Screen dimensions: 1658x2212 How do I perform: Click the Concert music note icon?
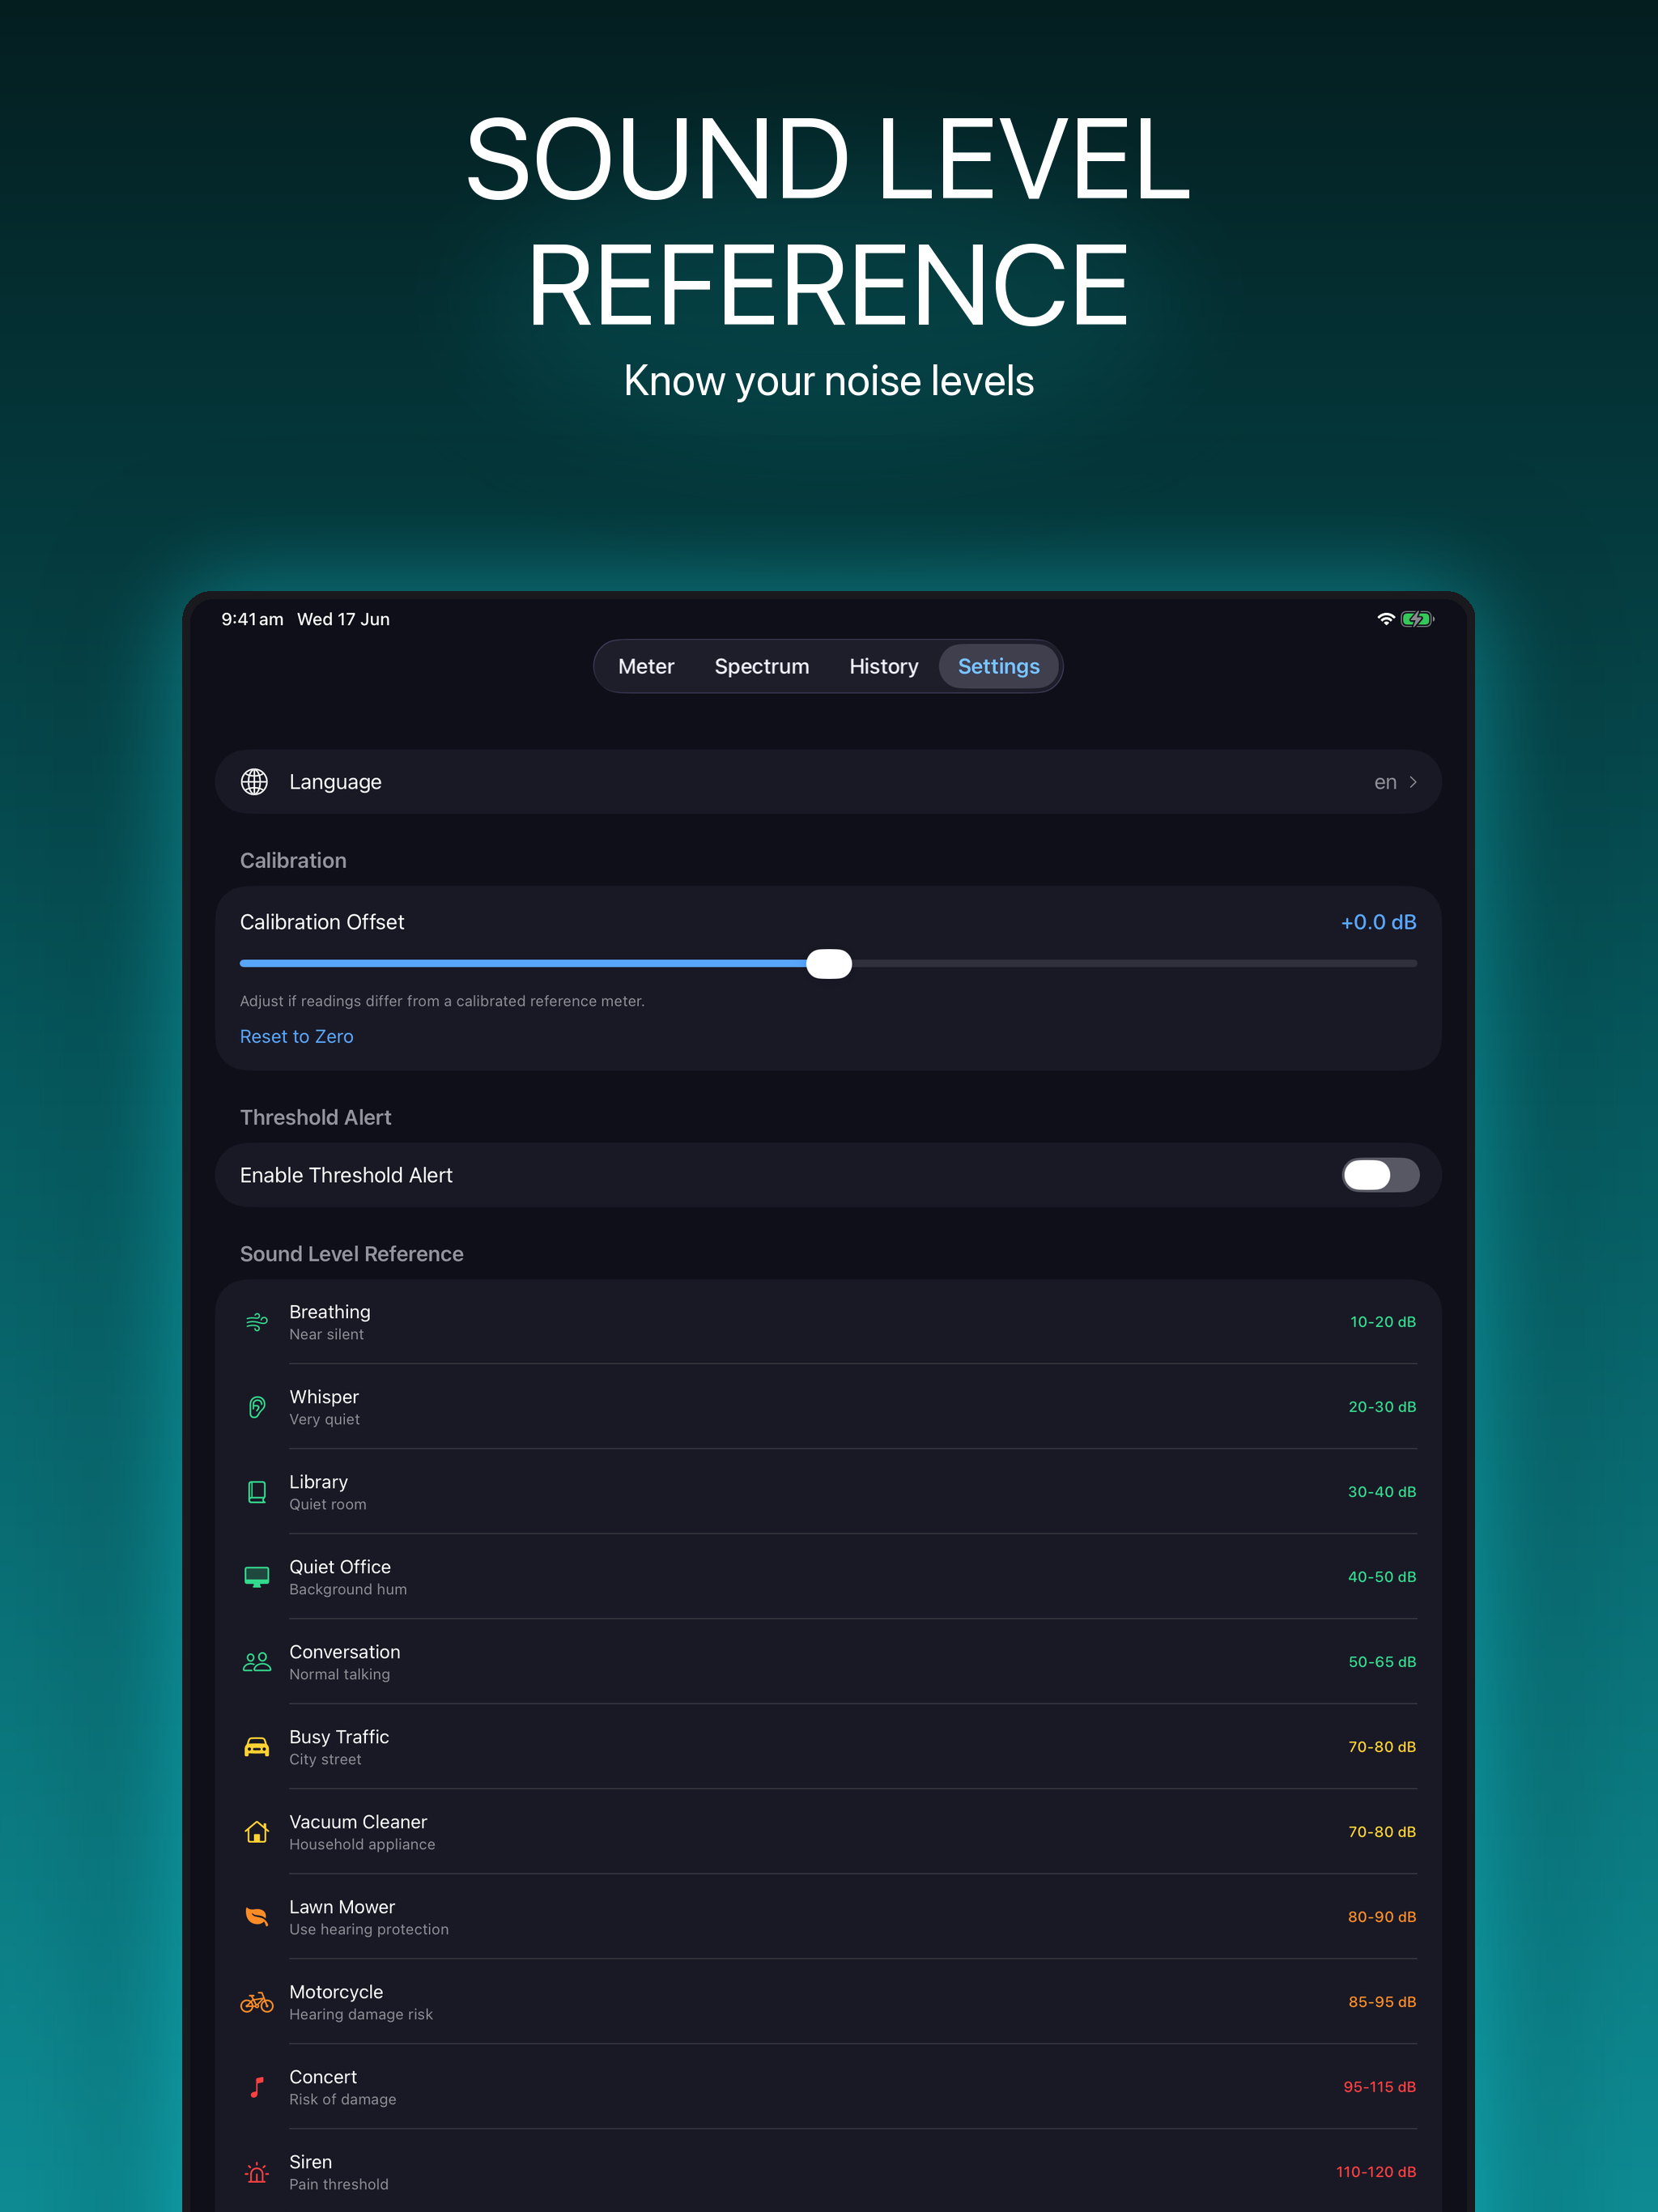tap(257, 2087)
